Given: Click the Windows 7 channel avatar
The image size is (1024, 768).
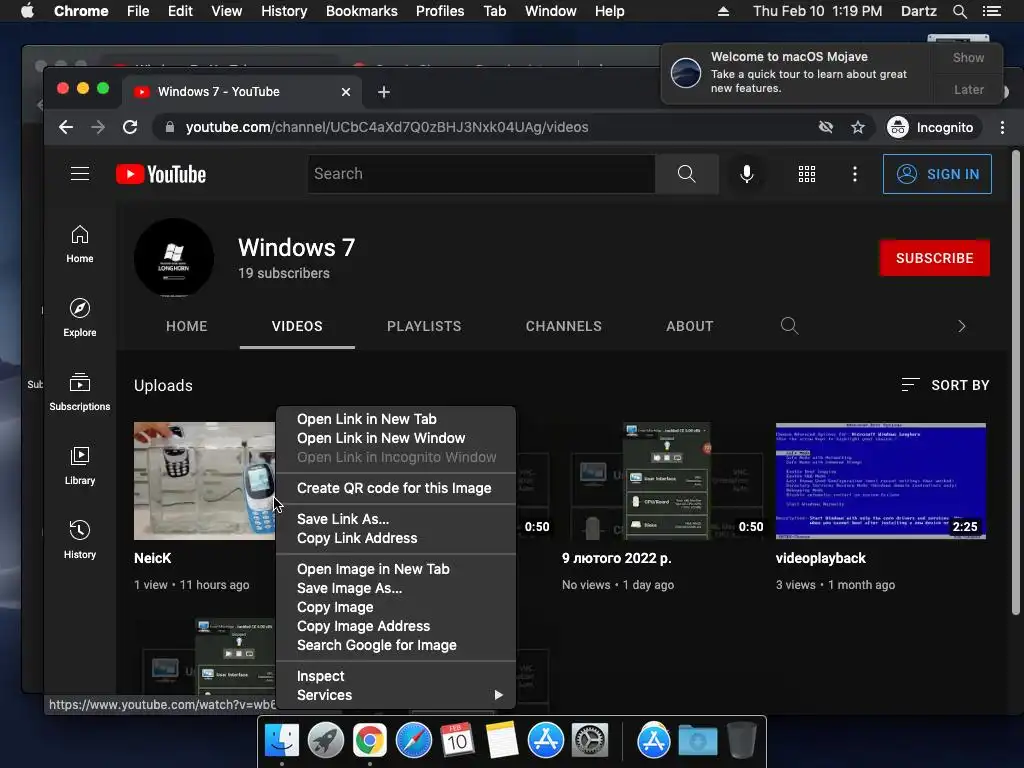Looking at the screenshot, I should tap(174, 258).
